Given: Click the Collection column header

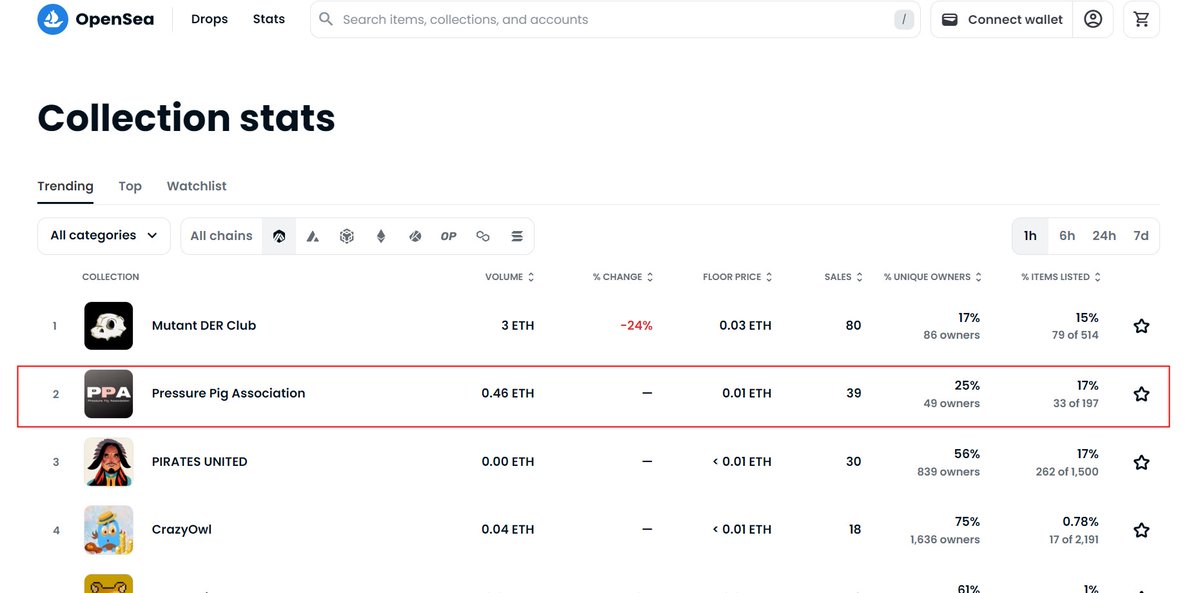Looking at the screenshot, I should point(111,277).
